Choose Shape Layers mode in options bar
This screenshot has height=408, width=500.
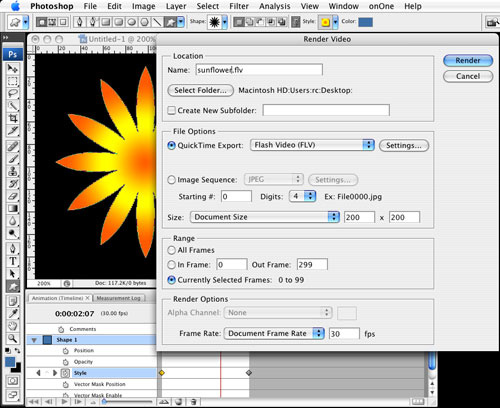point(41,22)
